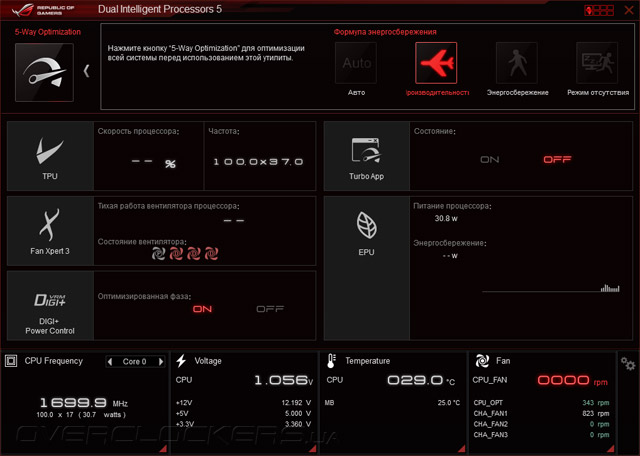640x456 pixels.
Task: Expand the Temperature panel corner triangle
Action: 462,449
